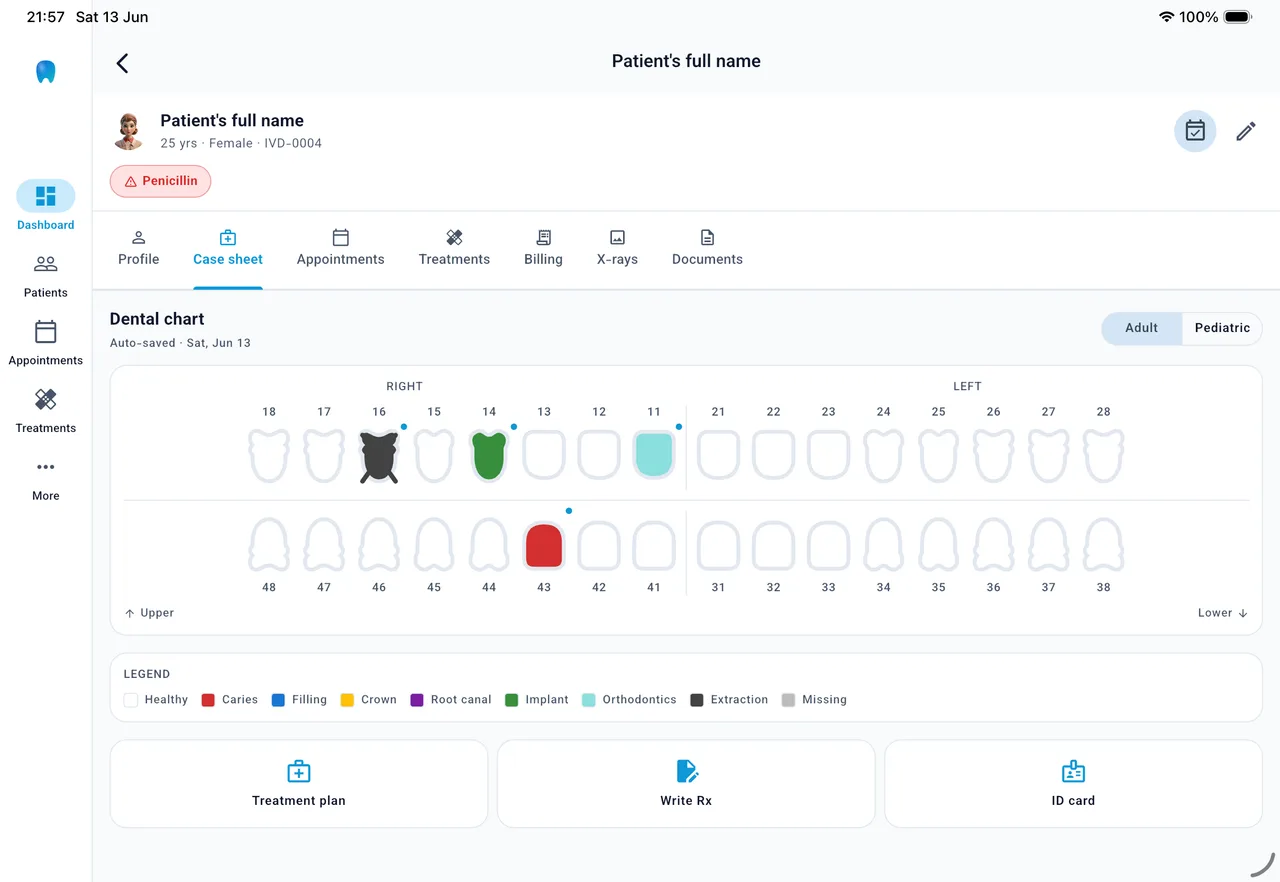Viewport: 1280px width, 882px height.
Task: Select tooth 21 on the chart
Action: 718,456
